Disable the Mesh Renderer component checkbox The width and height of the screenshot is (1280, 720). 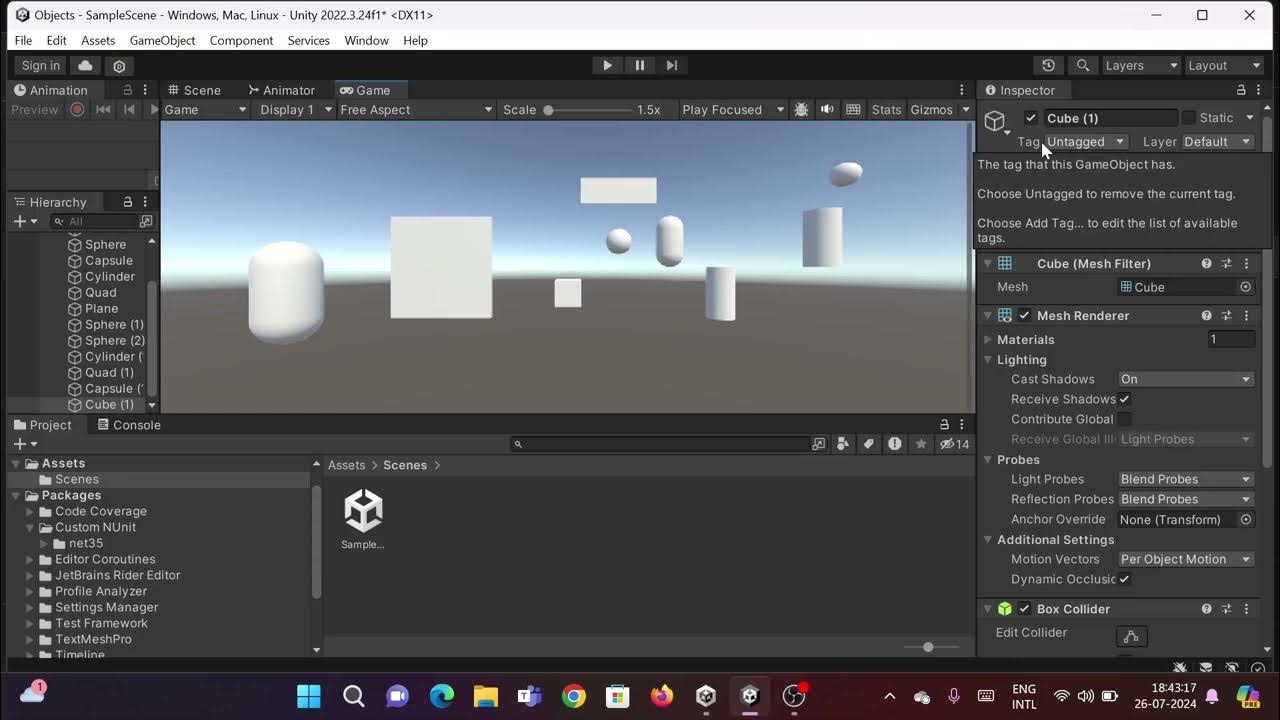(x=1024, y=315)
